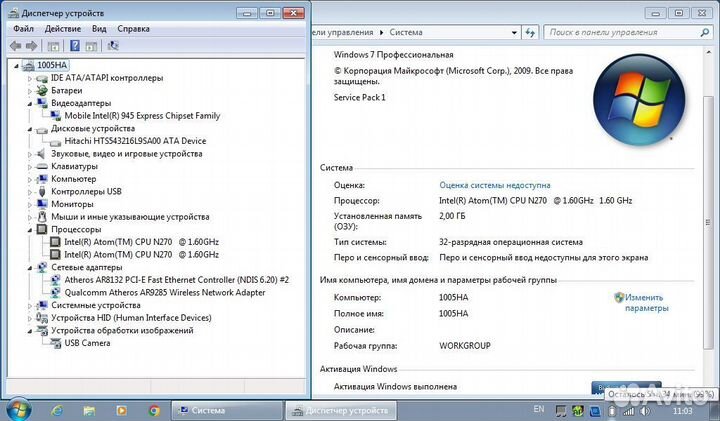Click the Service Pack 1 text
Viewport: 720px width, 421px height.
pos(360,97)
